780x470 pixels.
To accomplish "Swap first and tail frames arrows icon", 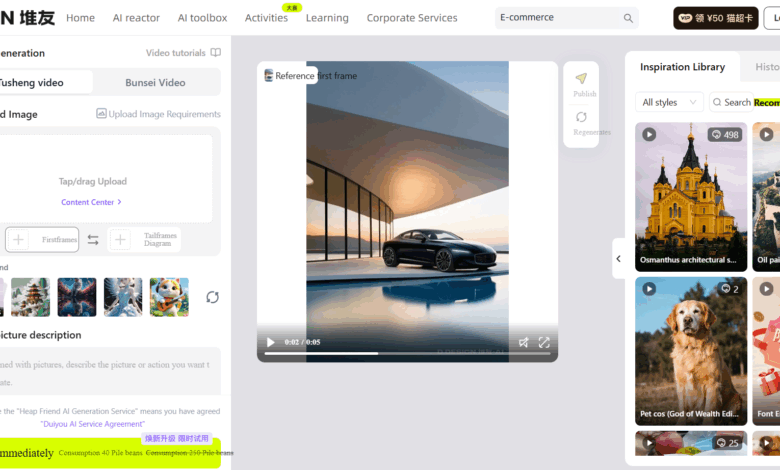I will pyautogui.click(x=93, y=240).
